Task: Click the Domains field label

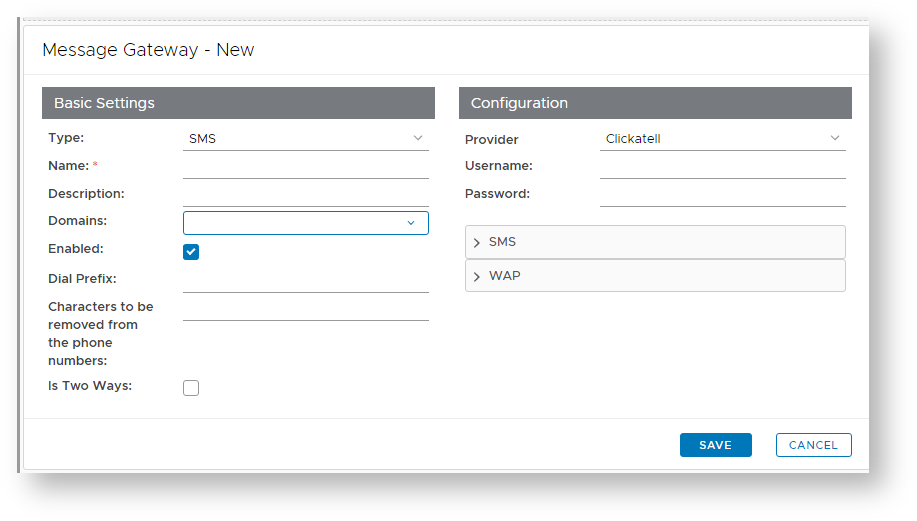Action: click(x=77, y=221)
